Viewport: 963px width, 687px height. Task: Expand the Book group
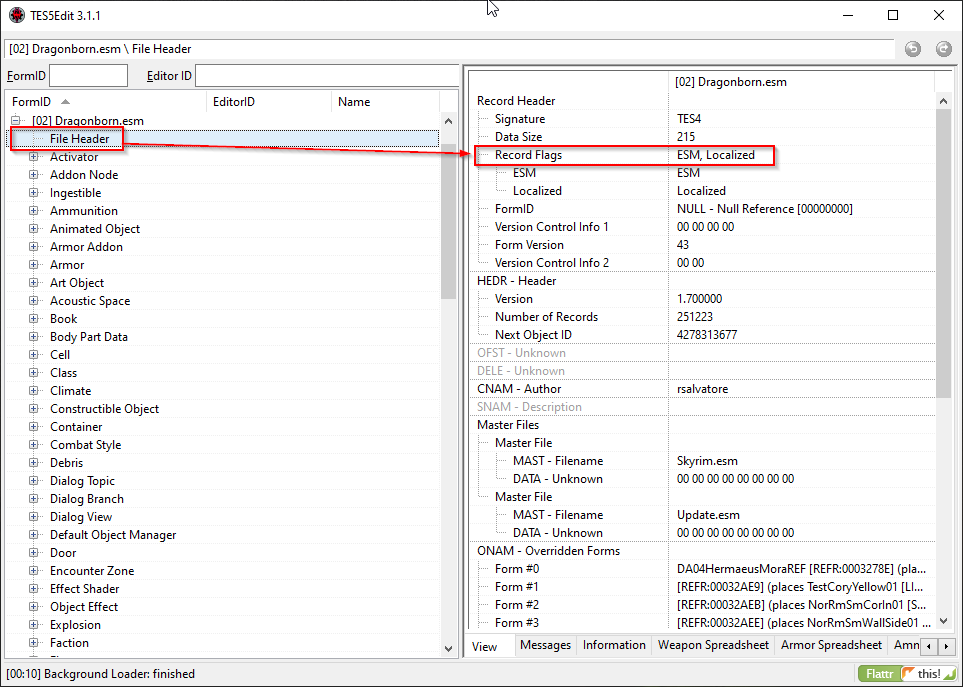click(34, 319)
